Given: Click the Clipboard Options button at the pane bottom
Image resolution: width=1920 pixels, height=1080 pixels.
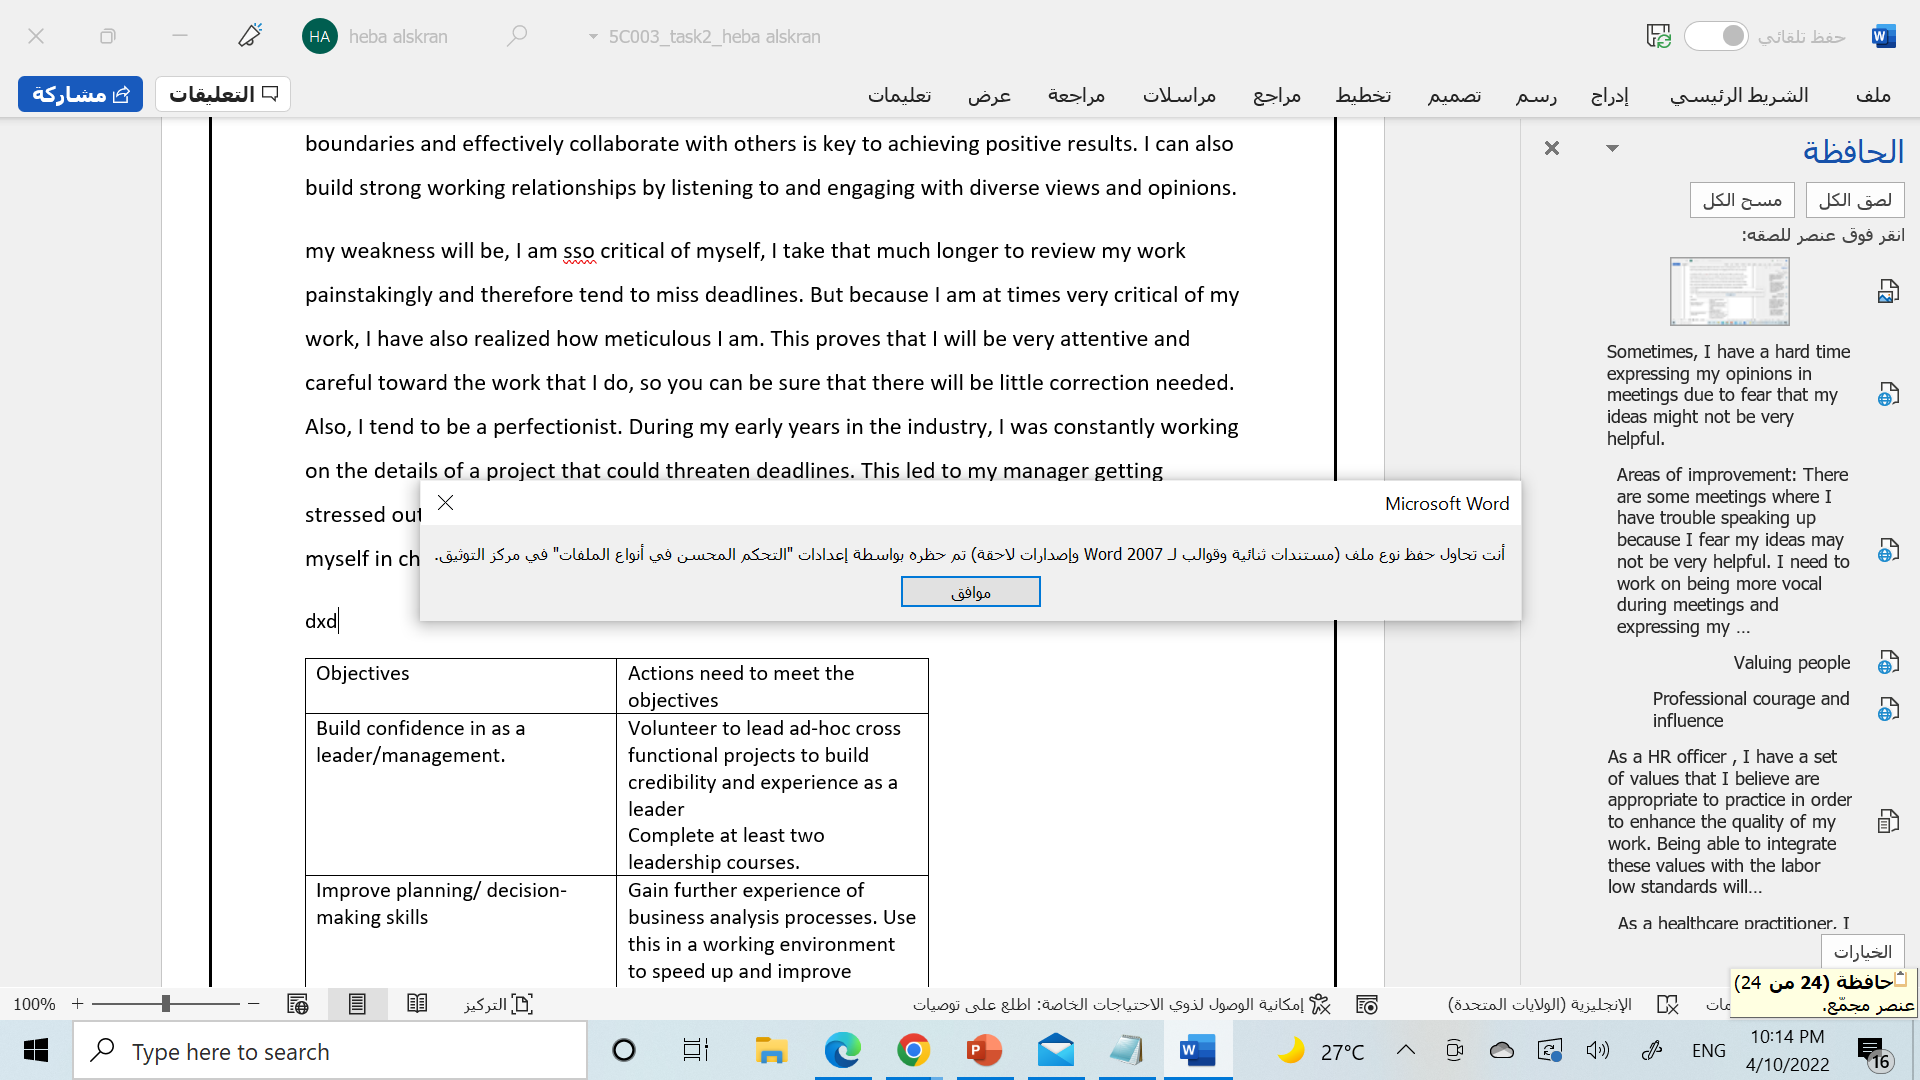Looking at the screenshot, I should 1862,951.
